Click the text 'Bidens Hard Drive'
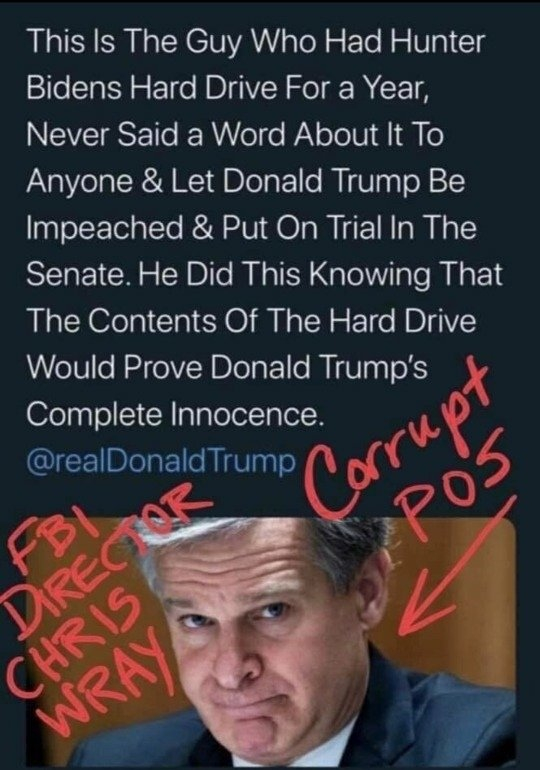This screenshot has width=540, height=770. pos(146,88)
